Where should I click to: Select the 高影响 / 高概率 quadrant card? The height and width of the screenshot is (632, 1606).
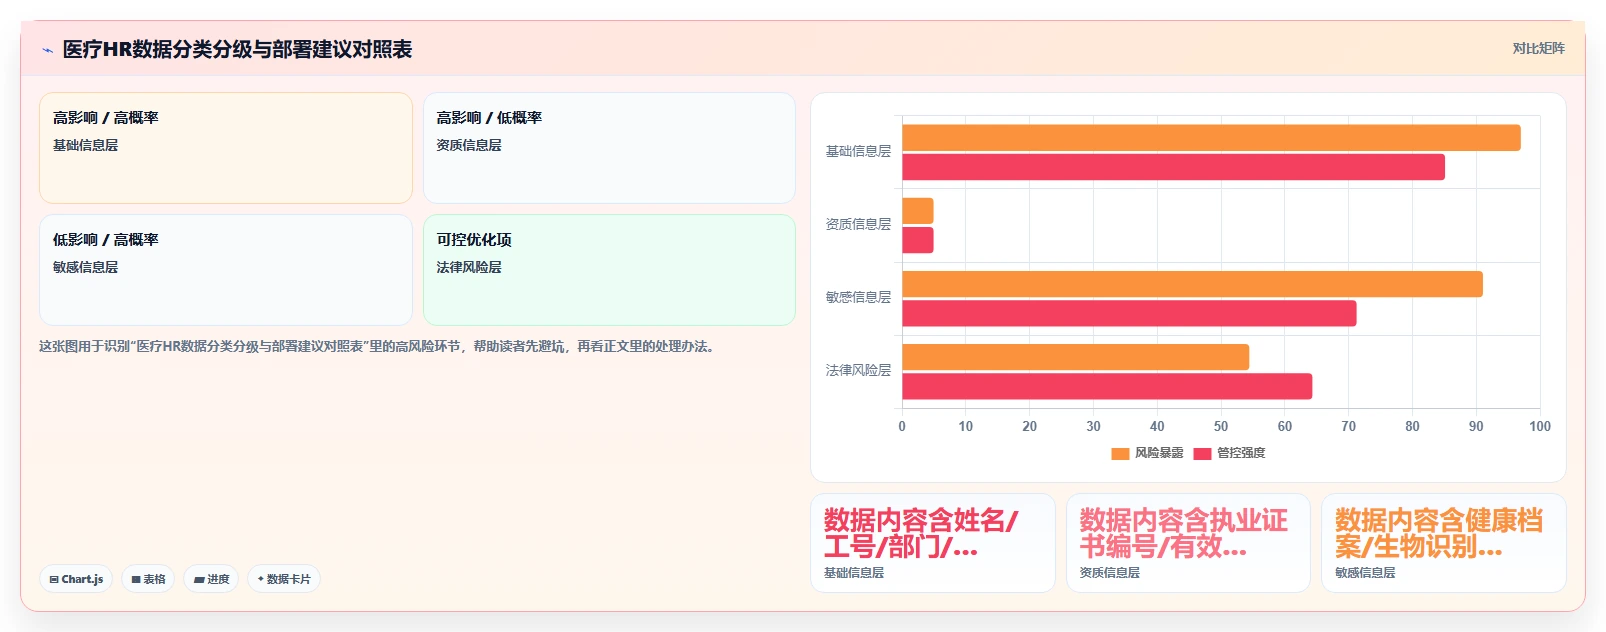[226, 148]
